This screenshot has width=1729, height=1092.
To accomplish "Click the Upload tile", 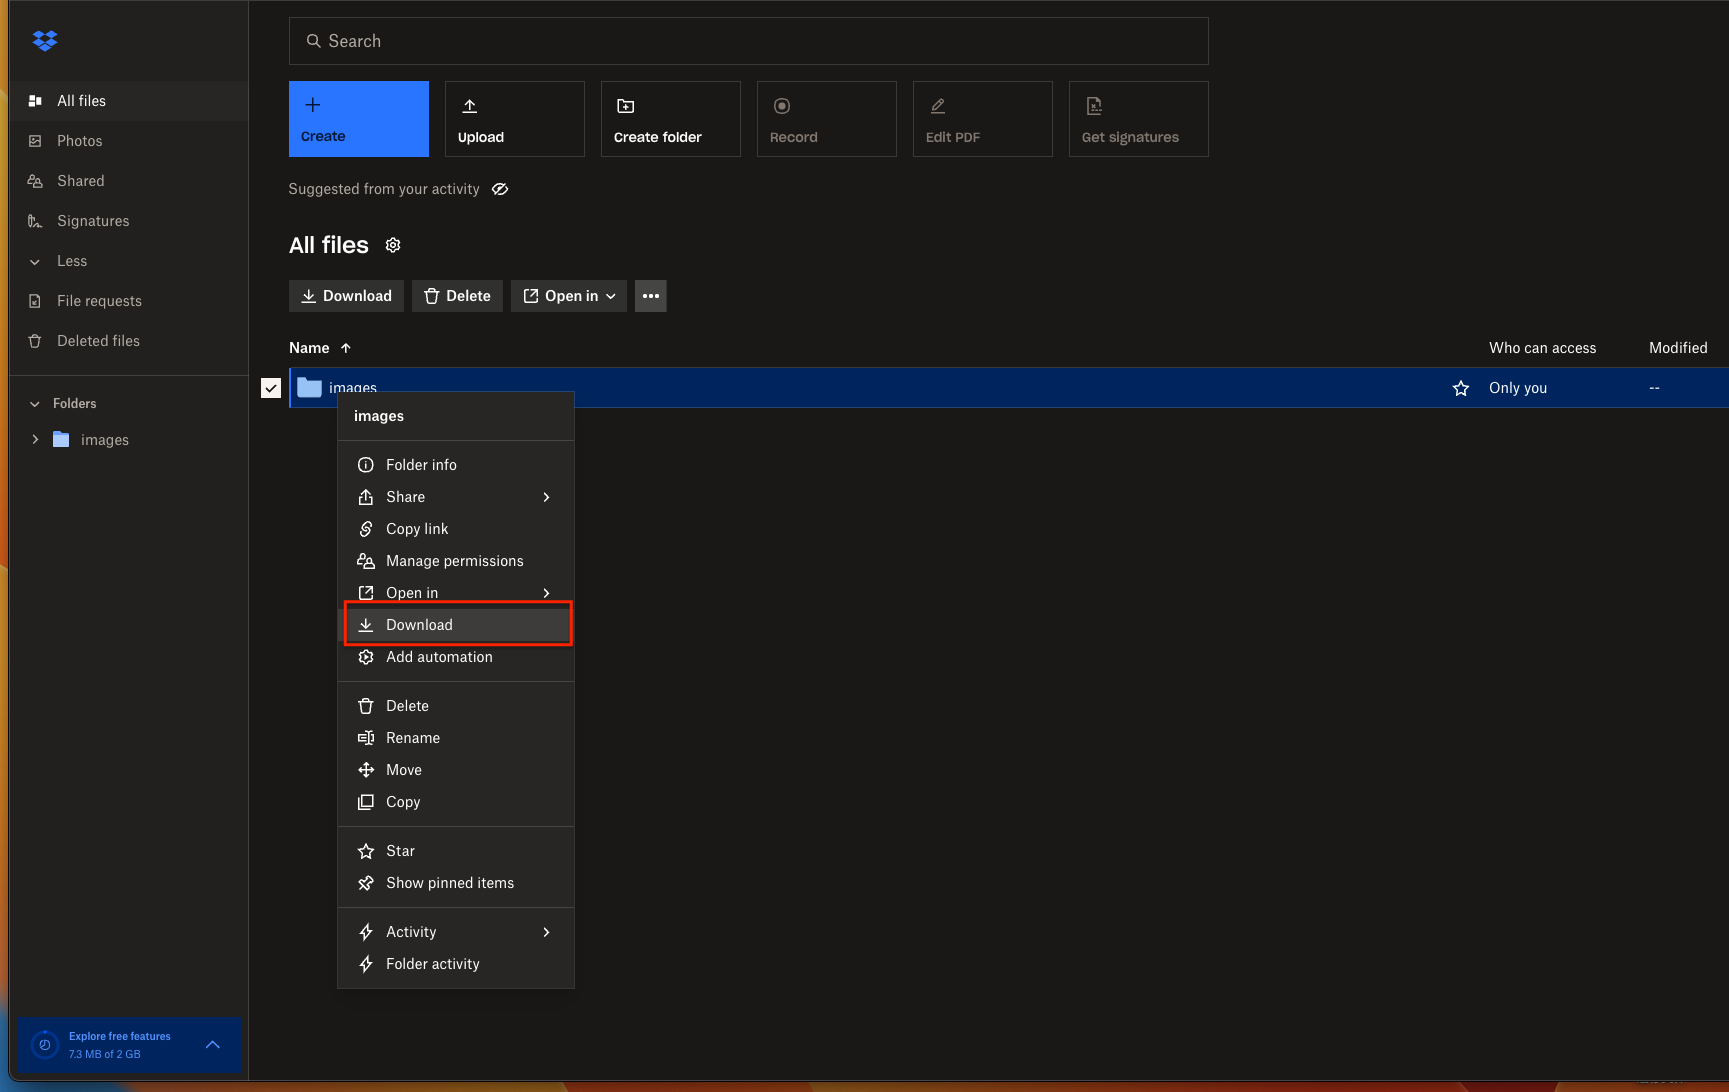I will (515, 119).
